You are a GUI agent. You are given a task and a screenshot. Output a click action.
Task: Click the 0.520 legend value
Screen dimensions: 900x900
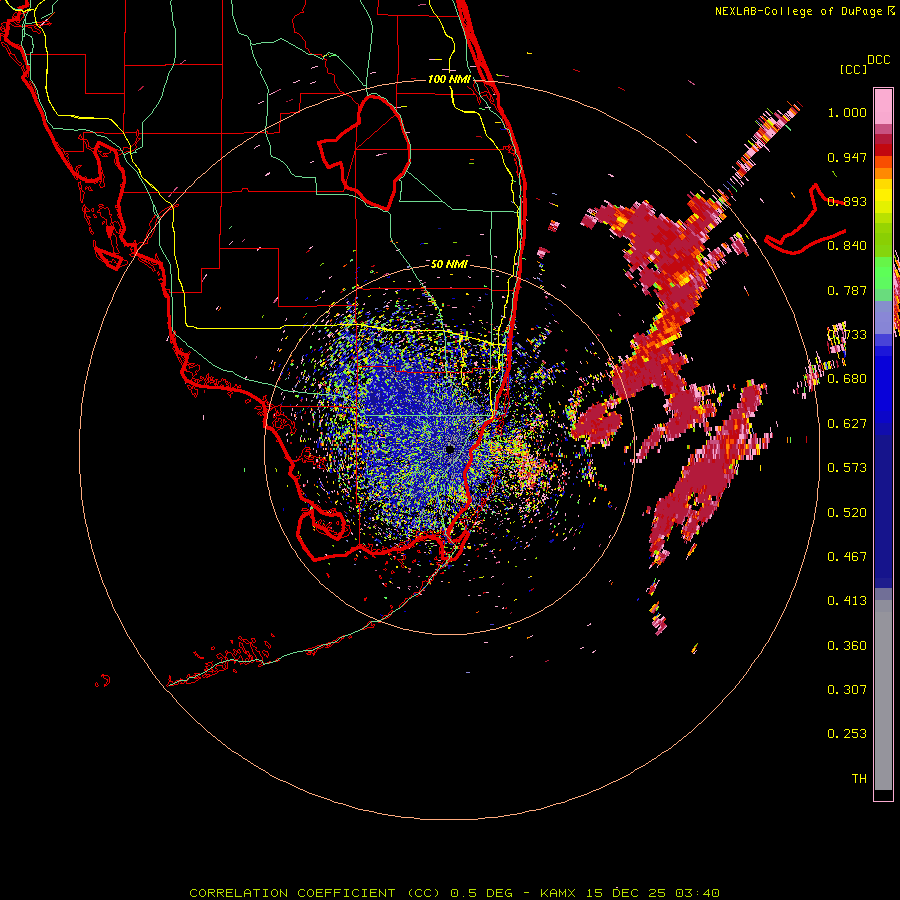tap(847, 513)
